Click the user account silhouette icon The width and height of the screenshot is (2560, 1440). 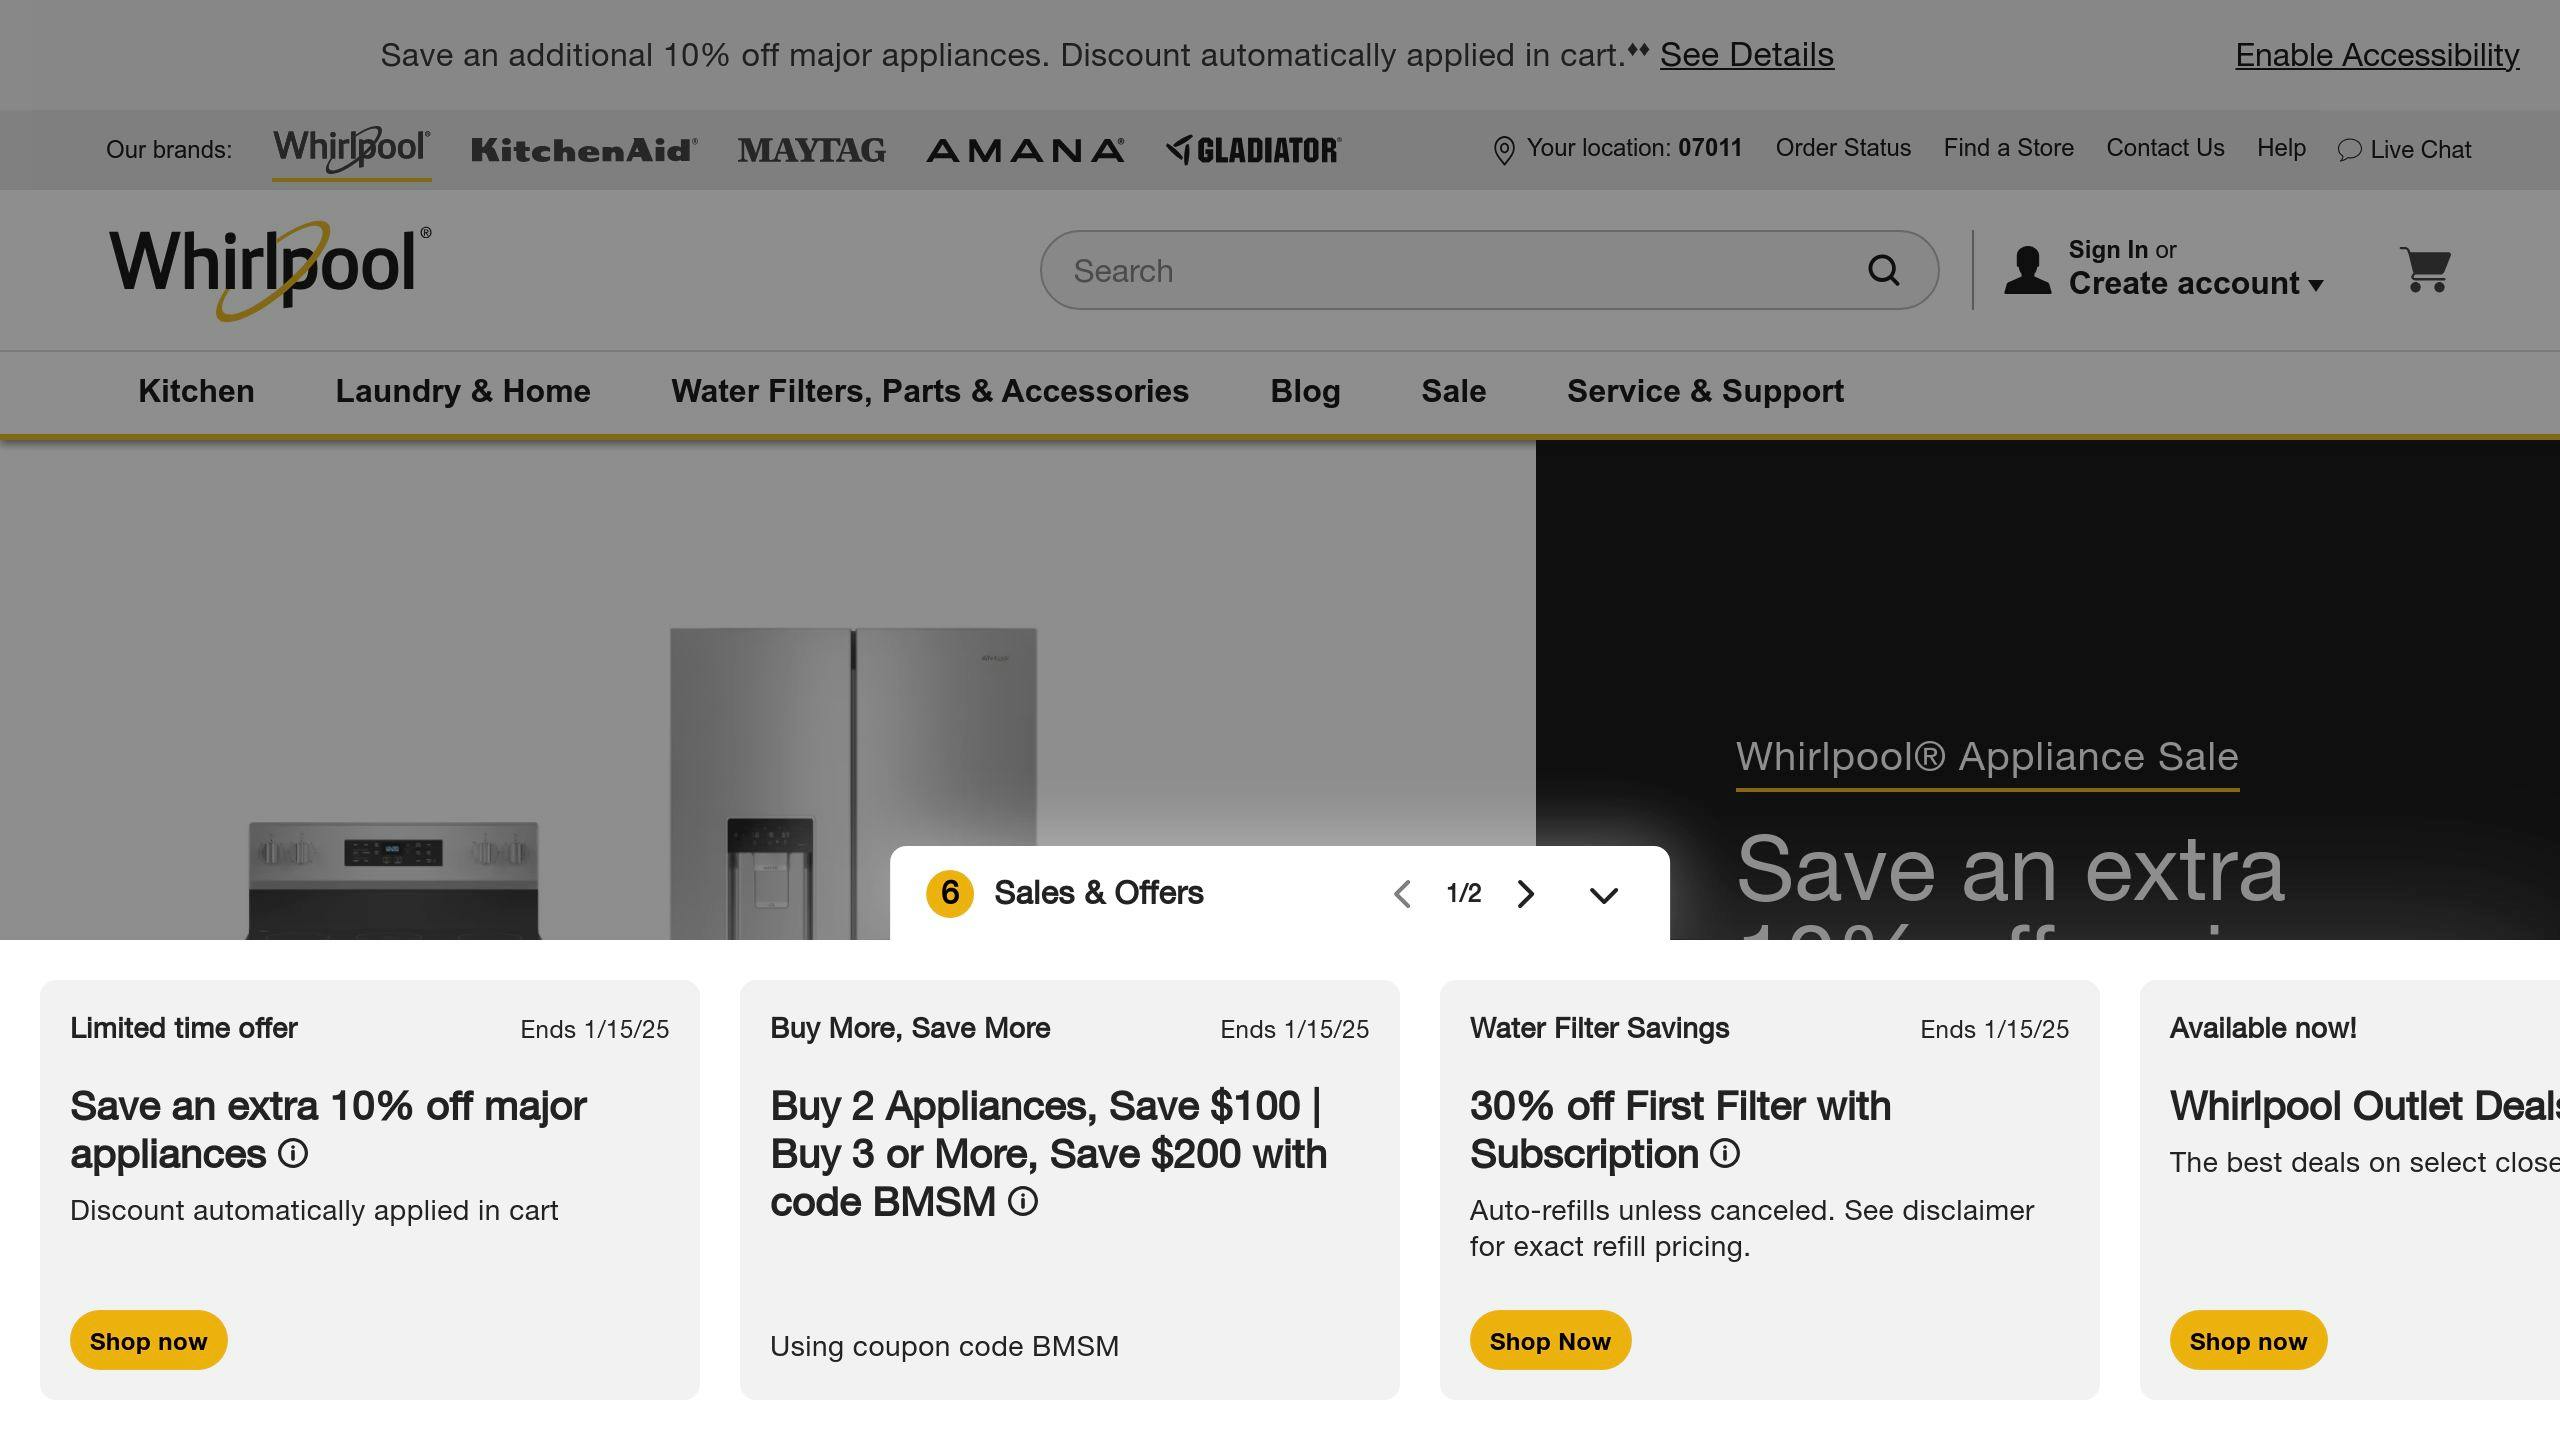click(2027, 270)
